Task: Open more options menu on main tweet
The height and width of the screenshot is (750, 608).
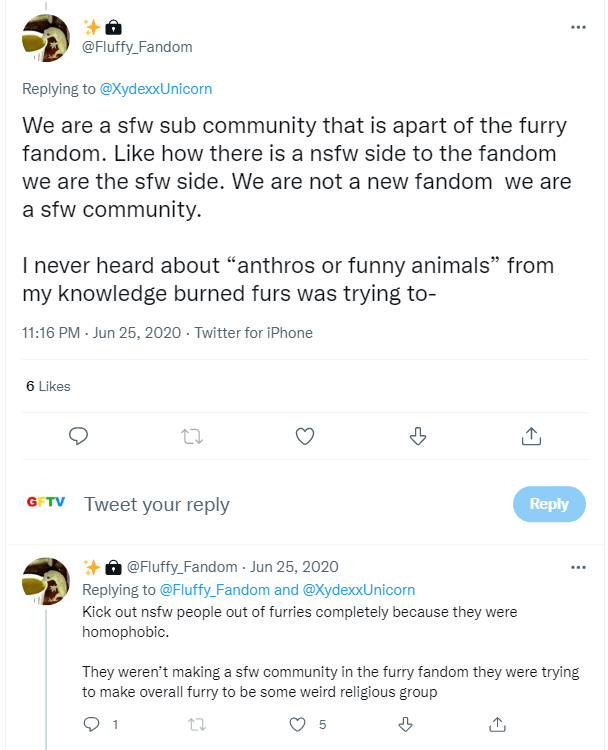Action: (x=578, y=27)
